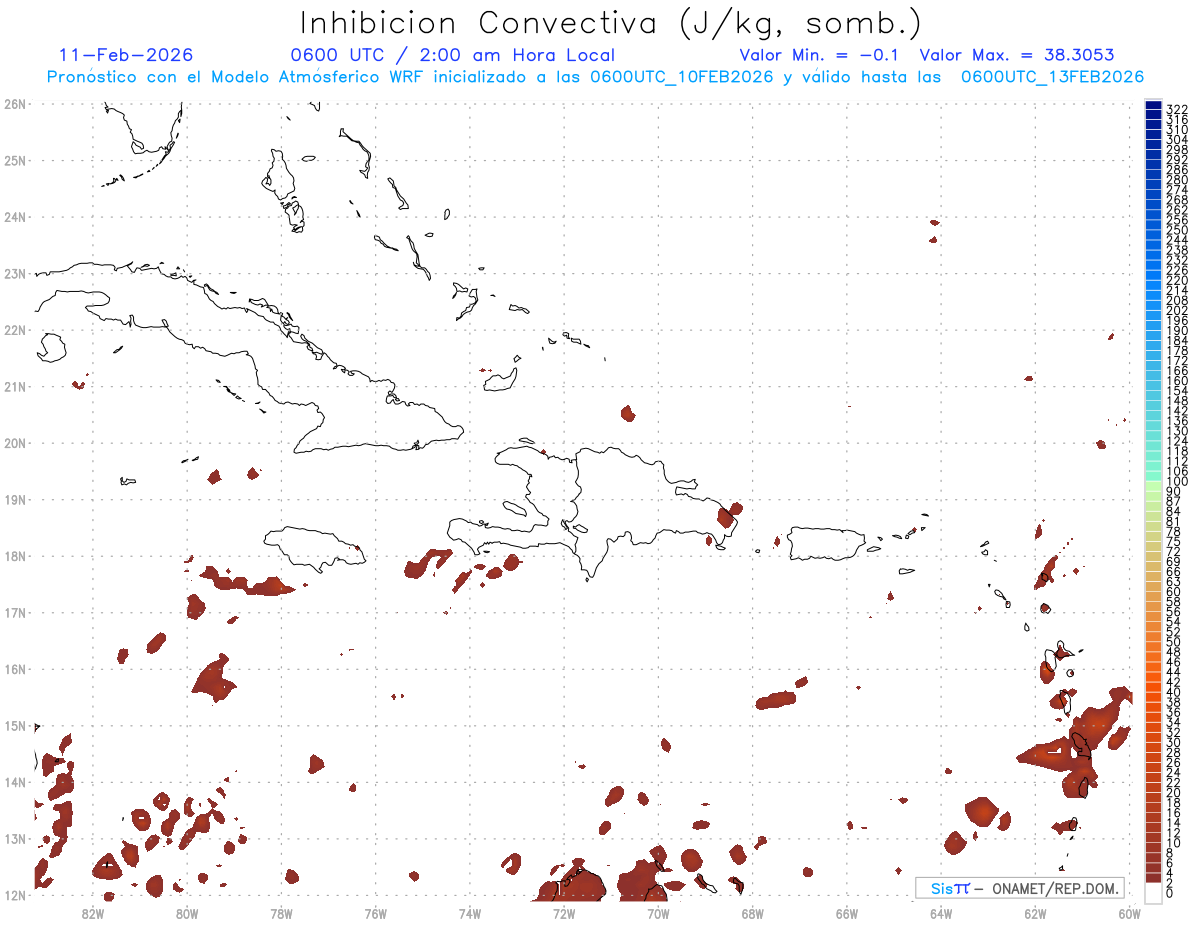Click the '20N' latitude axis label
The width and height of the screenshot is (1200, 927).
coord(15,443)
